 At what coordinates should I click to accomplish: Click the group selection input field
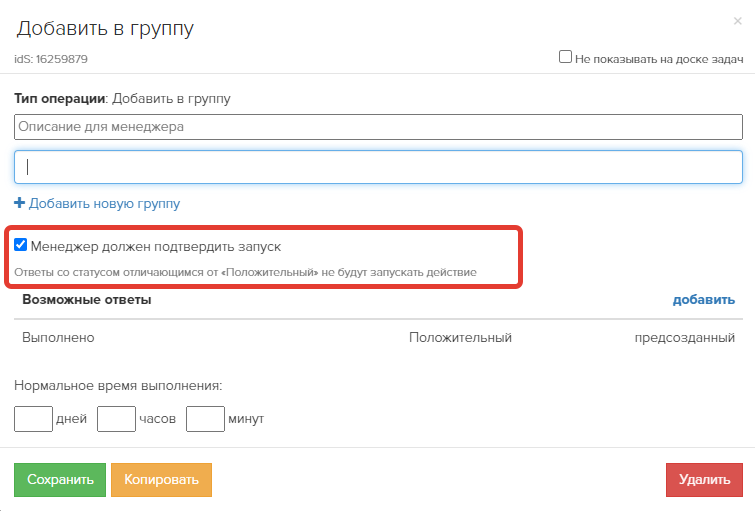point(378,167)
